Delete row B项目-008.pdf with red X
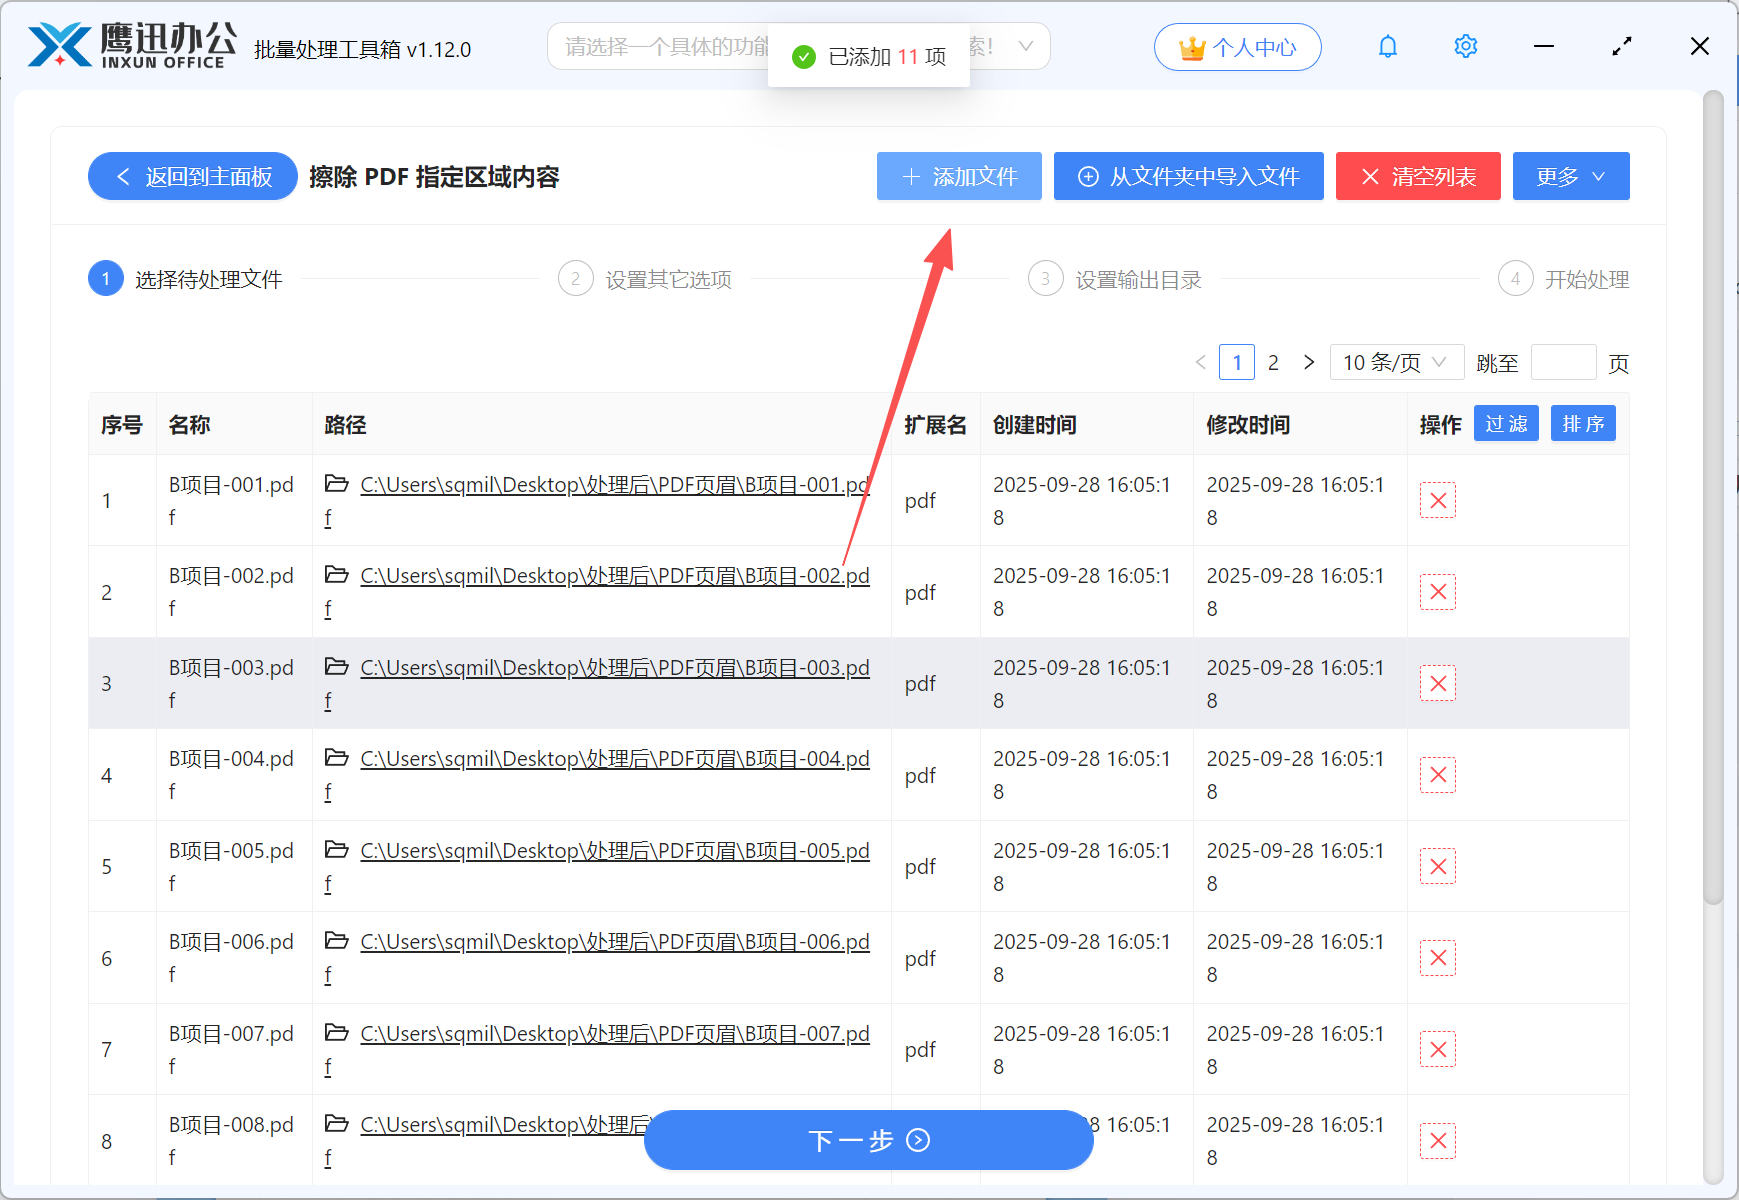Screen dimensions: 1739x1200 point(1438,1141)
